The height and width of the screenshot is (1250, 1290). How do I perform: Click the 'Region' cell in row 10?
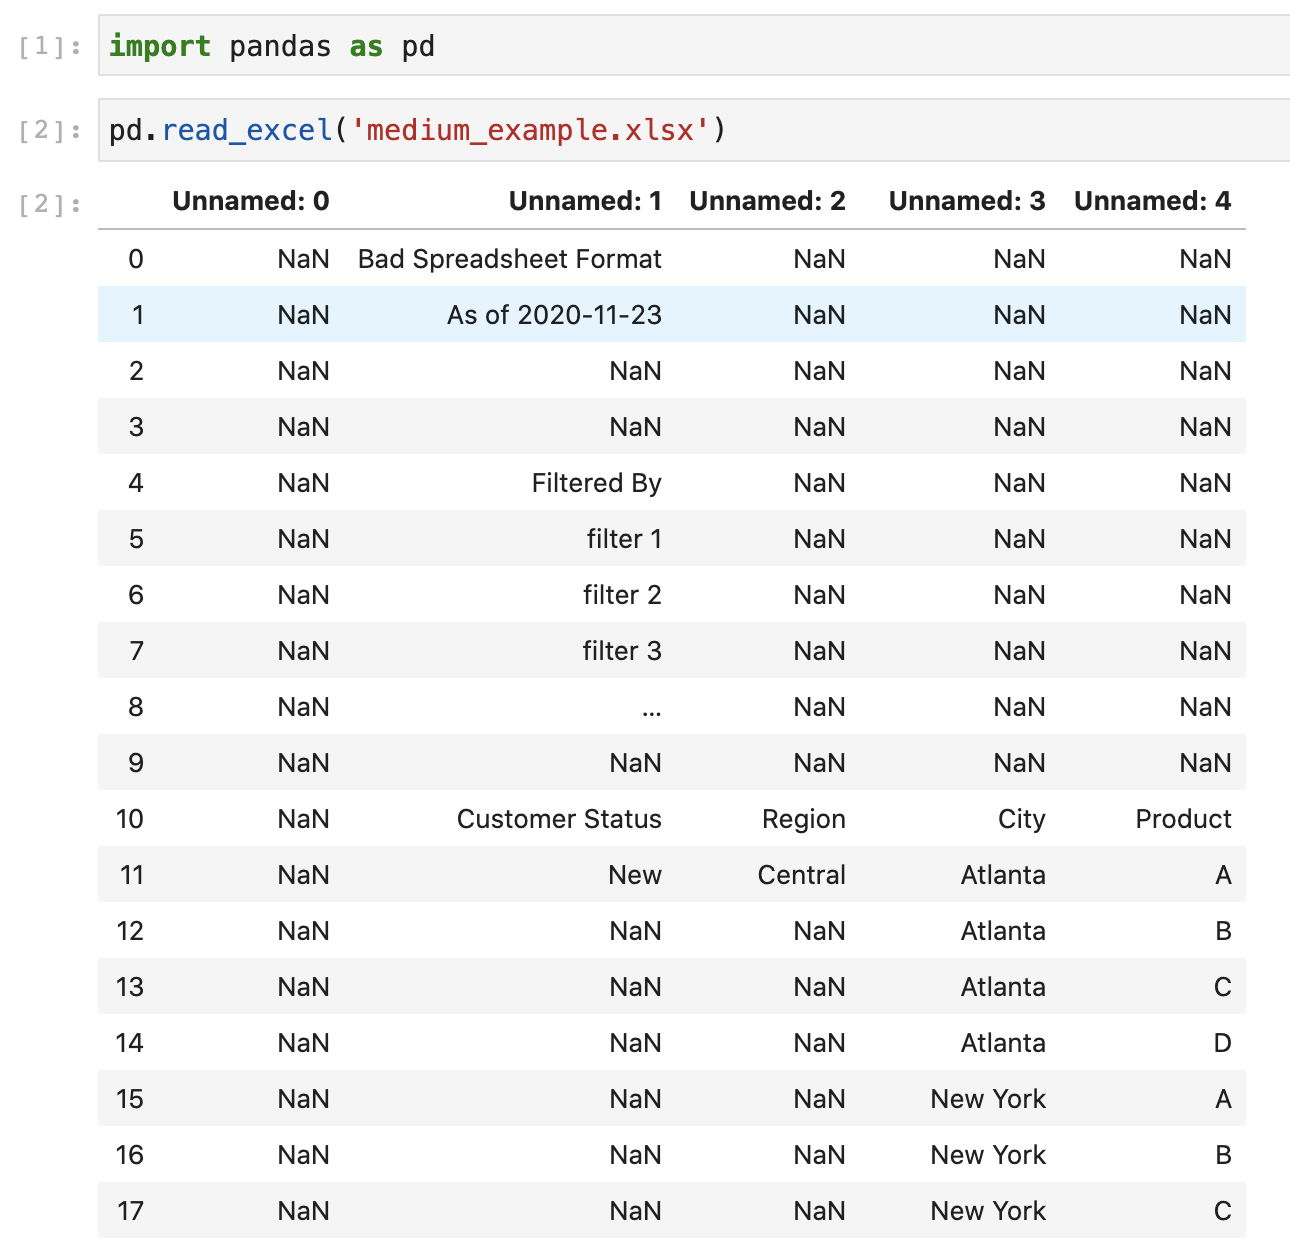(803, 818)
